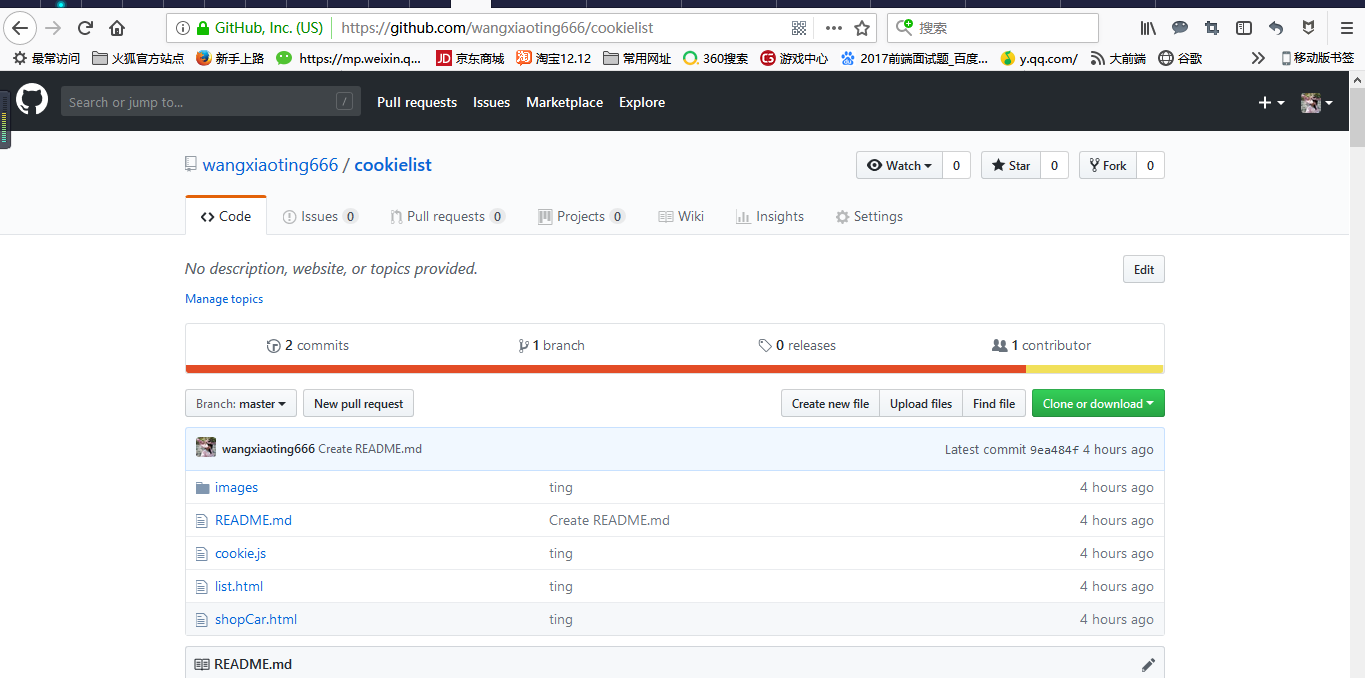Open the browser home page icon

117,28
